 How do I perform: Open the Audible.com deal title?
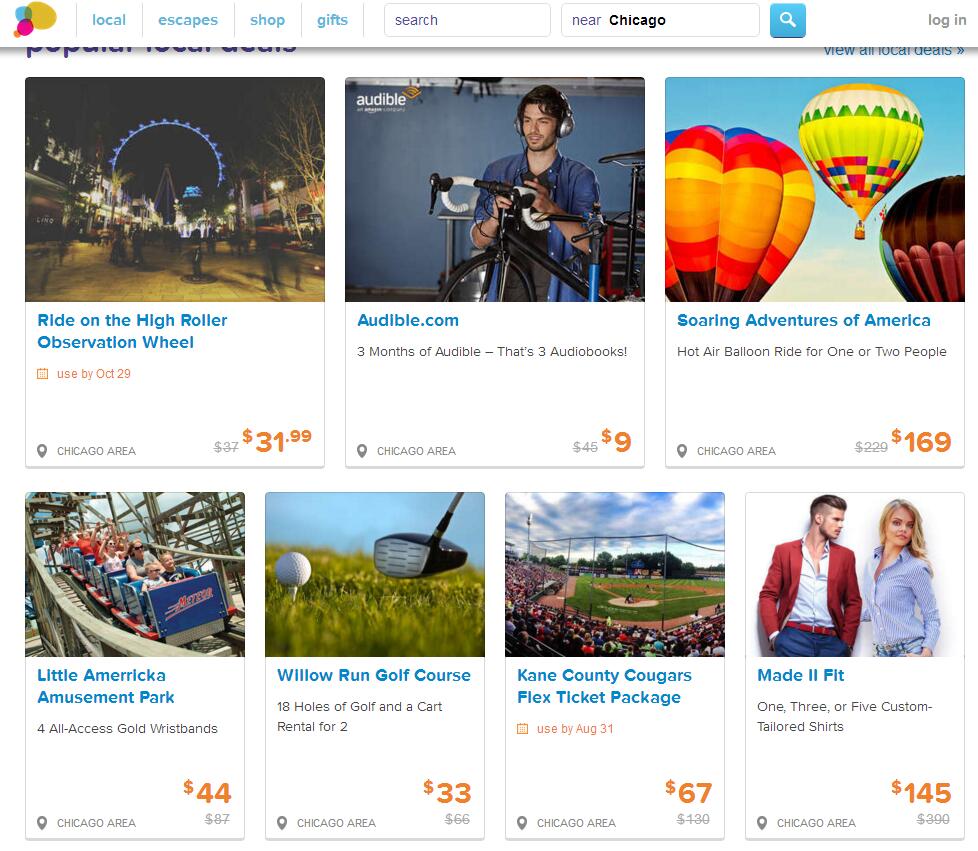(408, 320)
